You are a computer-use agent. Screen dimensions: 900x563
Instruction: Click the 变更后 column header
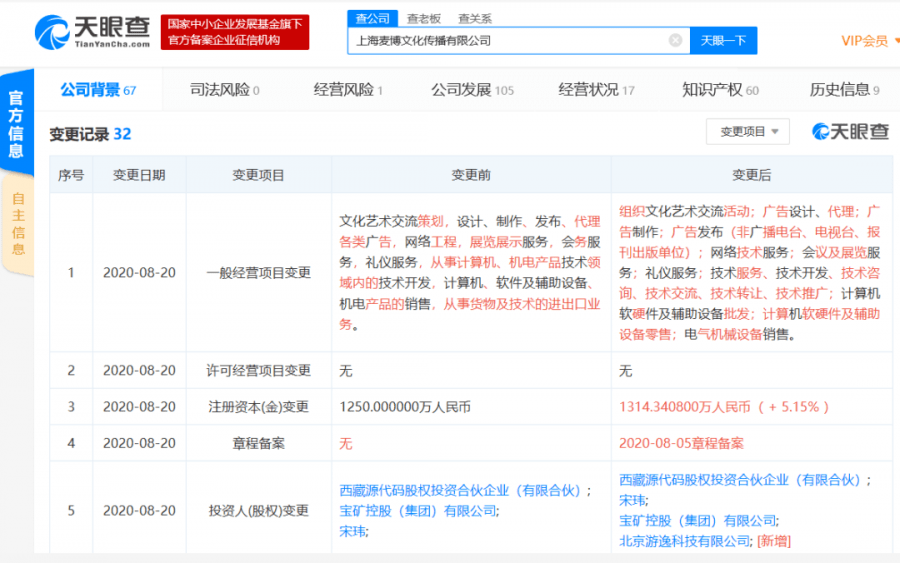pyautogui.click(x=752, y=175)
